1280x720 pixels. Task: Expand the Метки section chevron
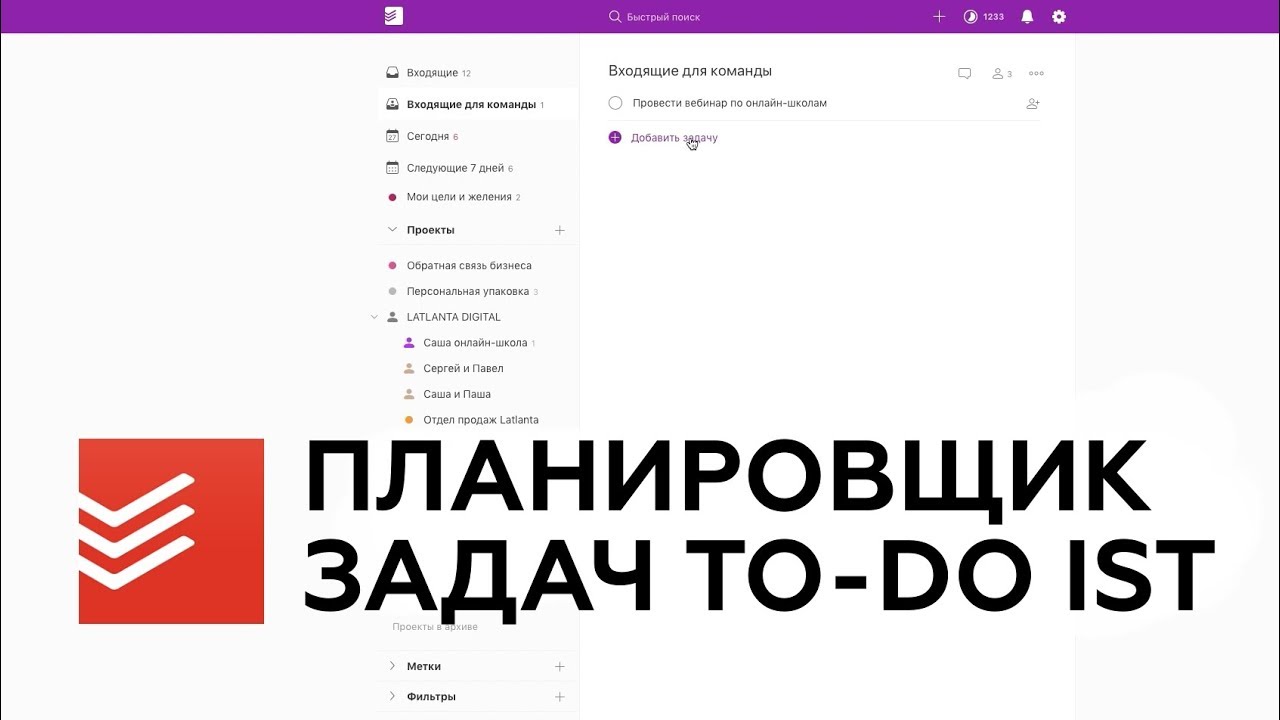[392, 666]
